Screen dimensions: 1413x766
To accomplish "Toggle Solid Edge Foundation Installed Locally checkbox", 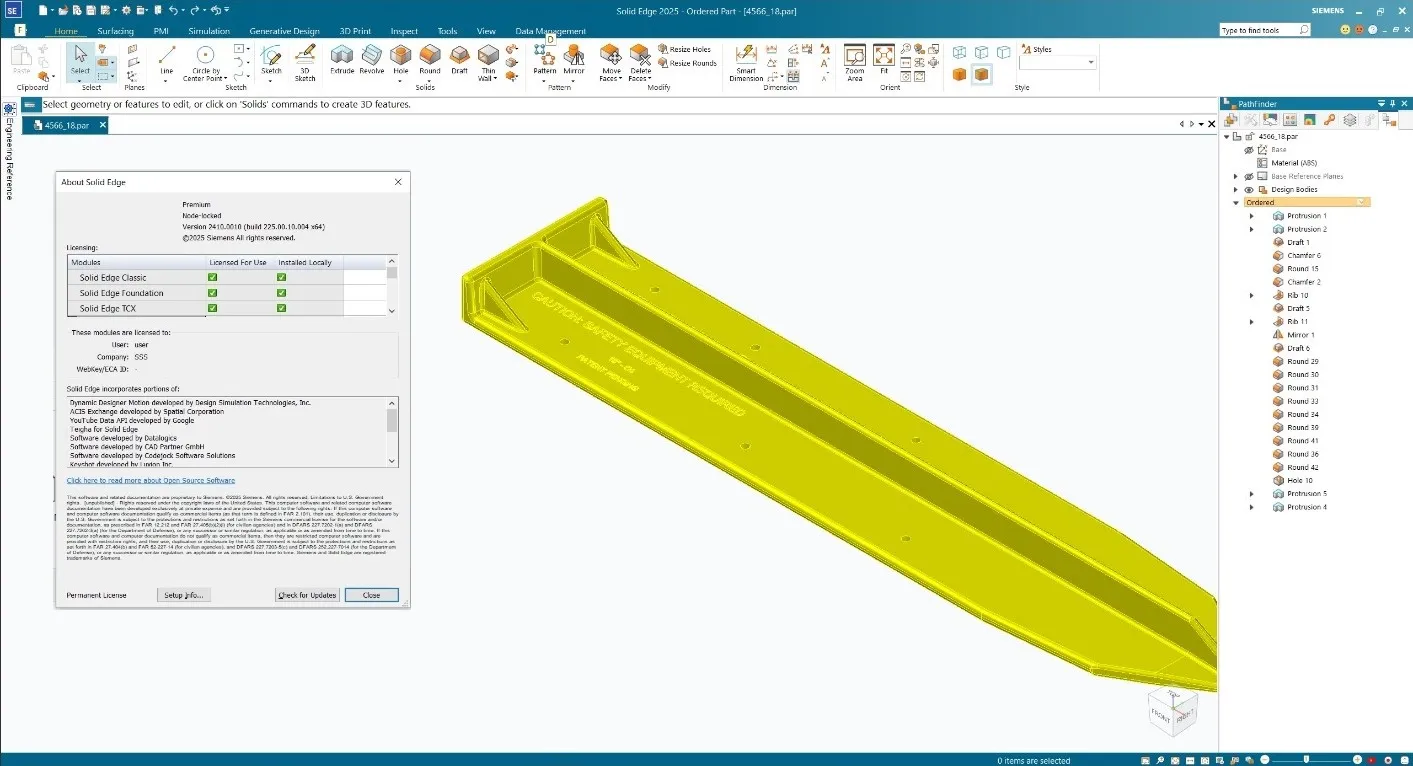I will pyautogui.click(x=281, y=293).
